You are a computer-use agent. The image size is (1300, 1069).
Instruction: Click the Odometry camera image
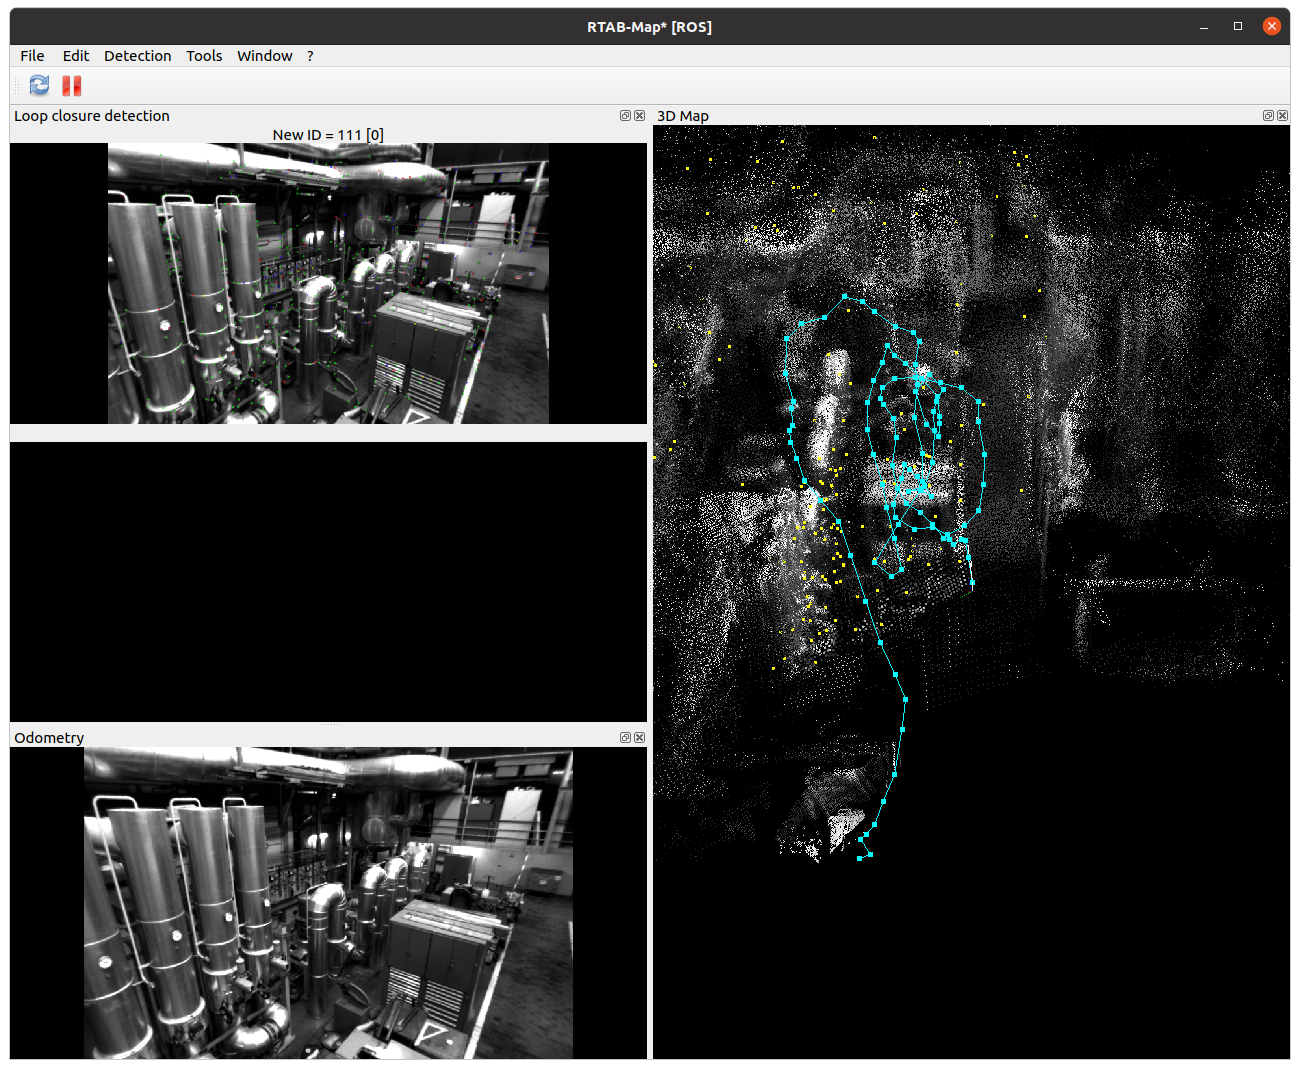click(x=328, y=903)
